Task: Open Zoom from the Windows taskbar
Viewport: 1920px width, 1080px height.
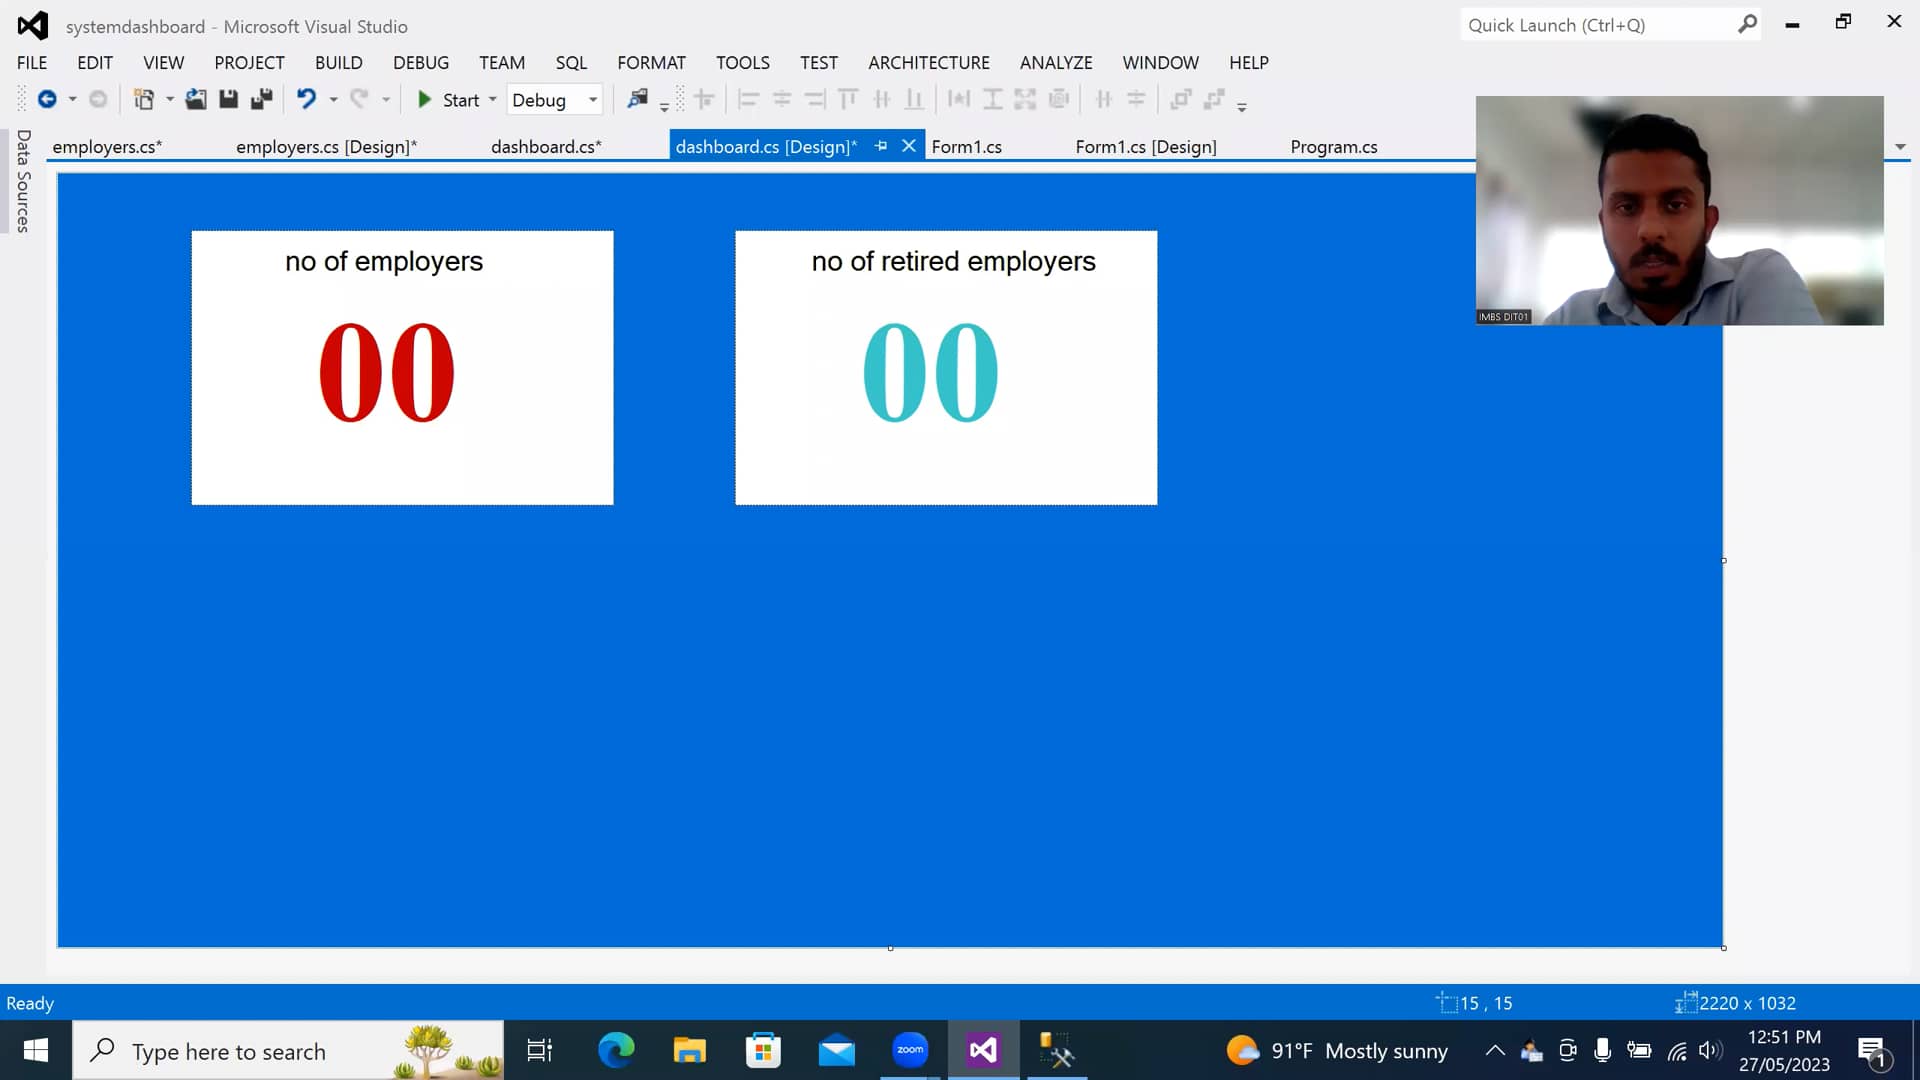Action: [x=910, y=1050]
